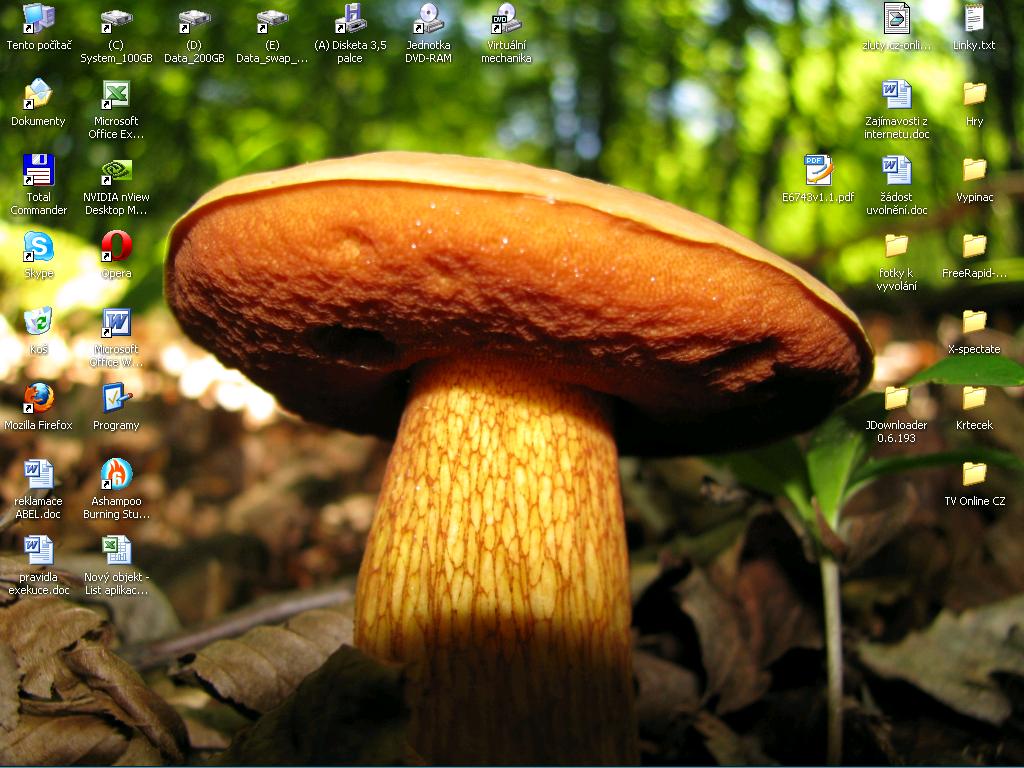Click the Virtuální mechanika DVD icon

click(505, 19)
